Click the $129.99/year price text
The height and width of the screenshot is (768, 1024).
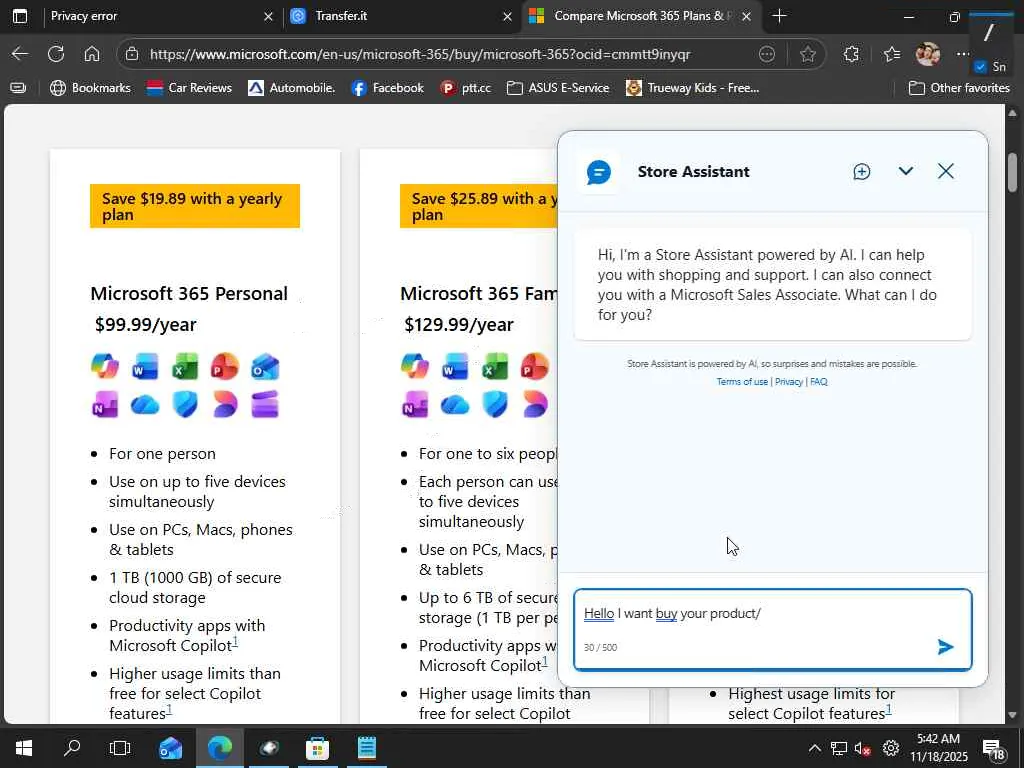(x=458, y=325)
